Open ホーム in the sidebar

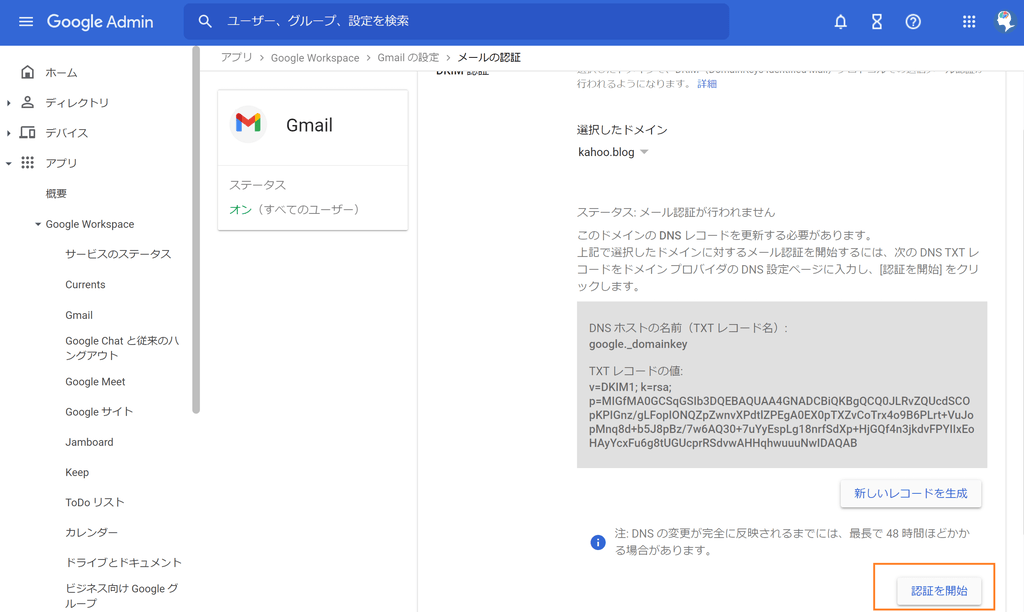[x=61, y=72]
